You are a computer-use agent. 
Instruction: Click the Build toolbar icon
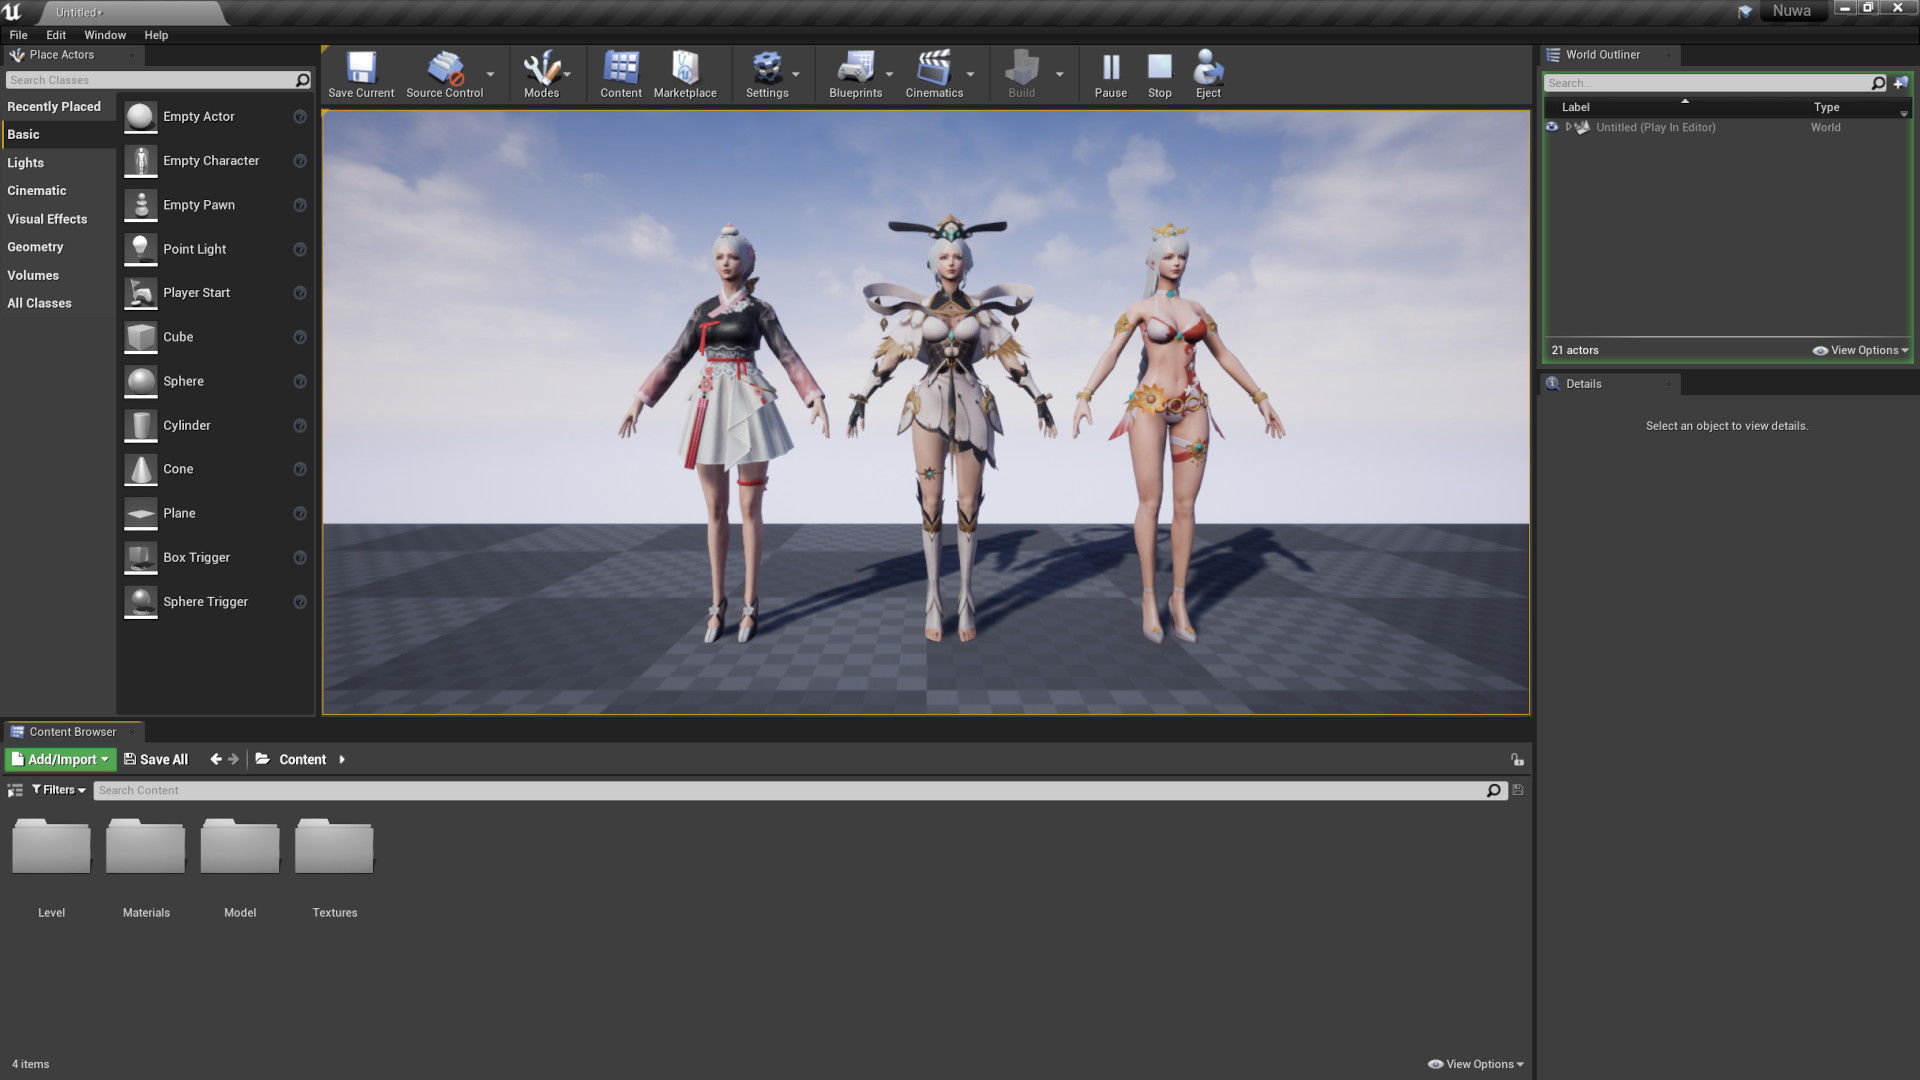tap(1021, 68)
